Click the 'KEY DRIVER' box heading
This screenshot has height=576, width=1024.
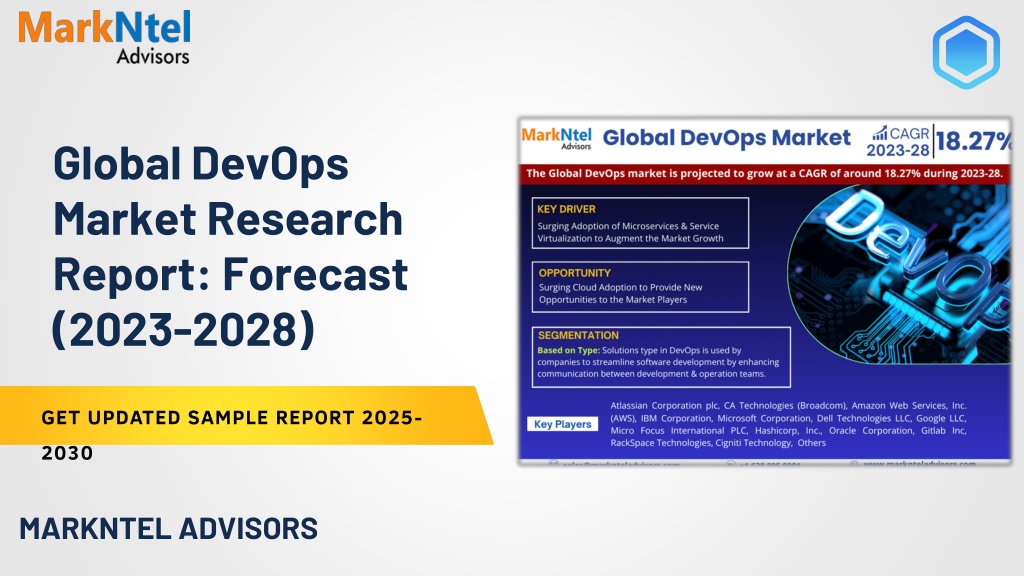pos(566,209)
